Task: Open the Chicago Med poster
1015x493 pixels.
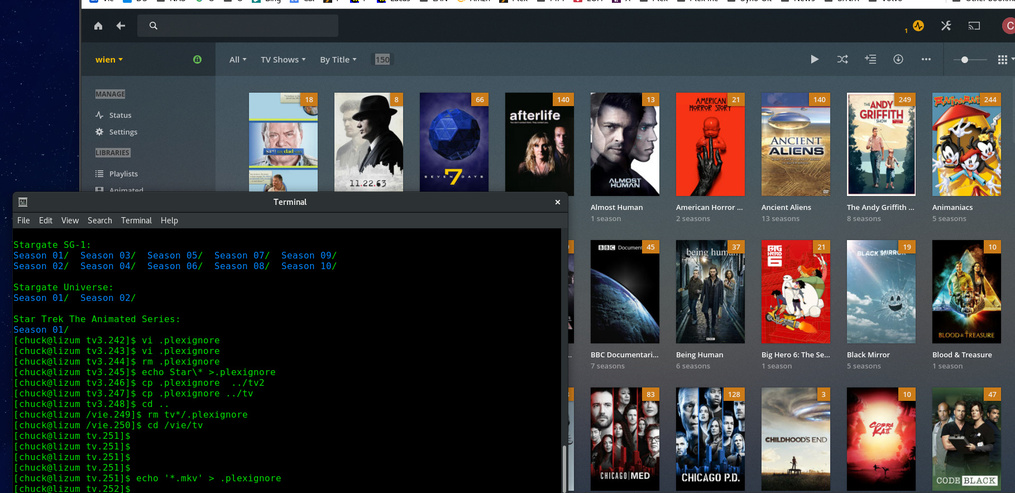Action: pos(625,439)
